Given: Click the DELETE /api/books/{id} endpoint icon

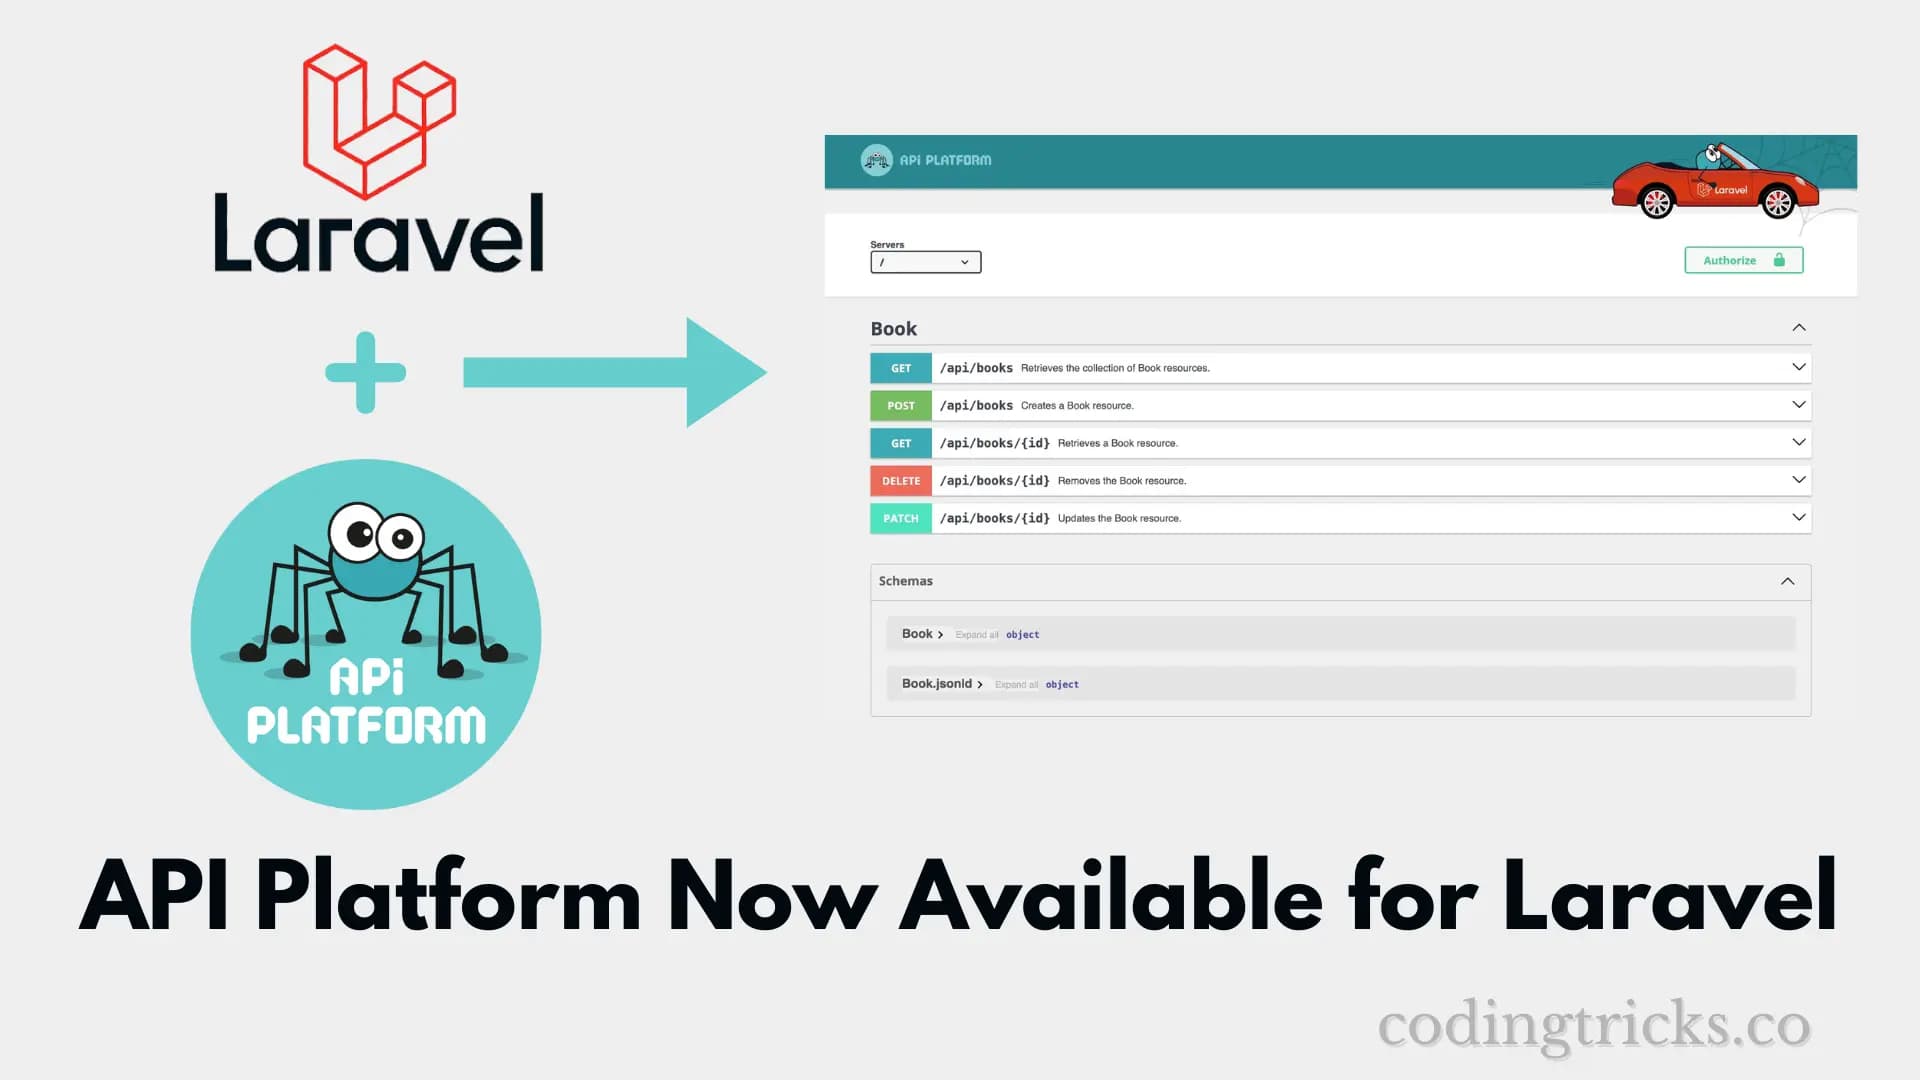Looking at the screenshot, I should 901,480.
